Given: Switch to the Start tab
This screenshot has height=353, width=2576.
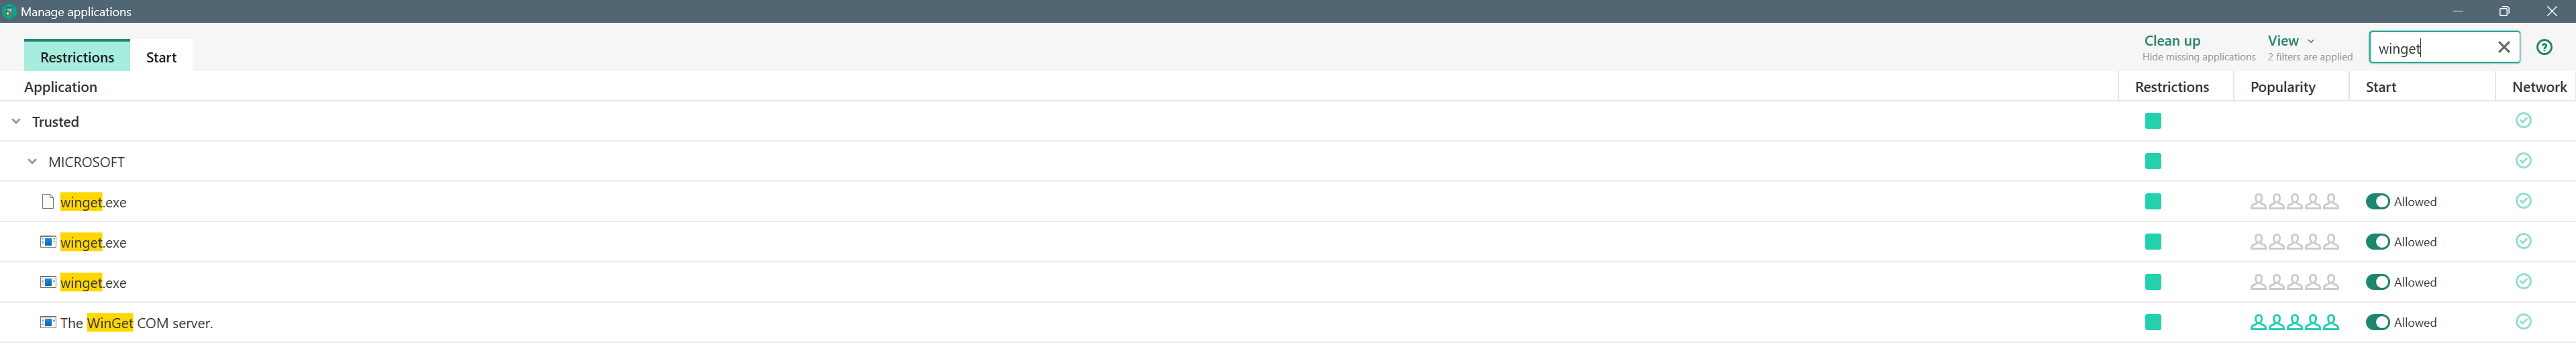Looking at the screenshot, I should (161, 57).
